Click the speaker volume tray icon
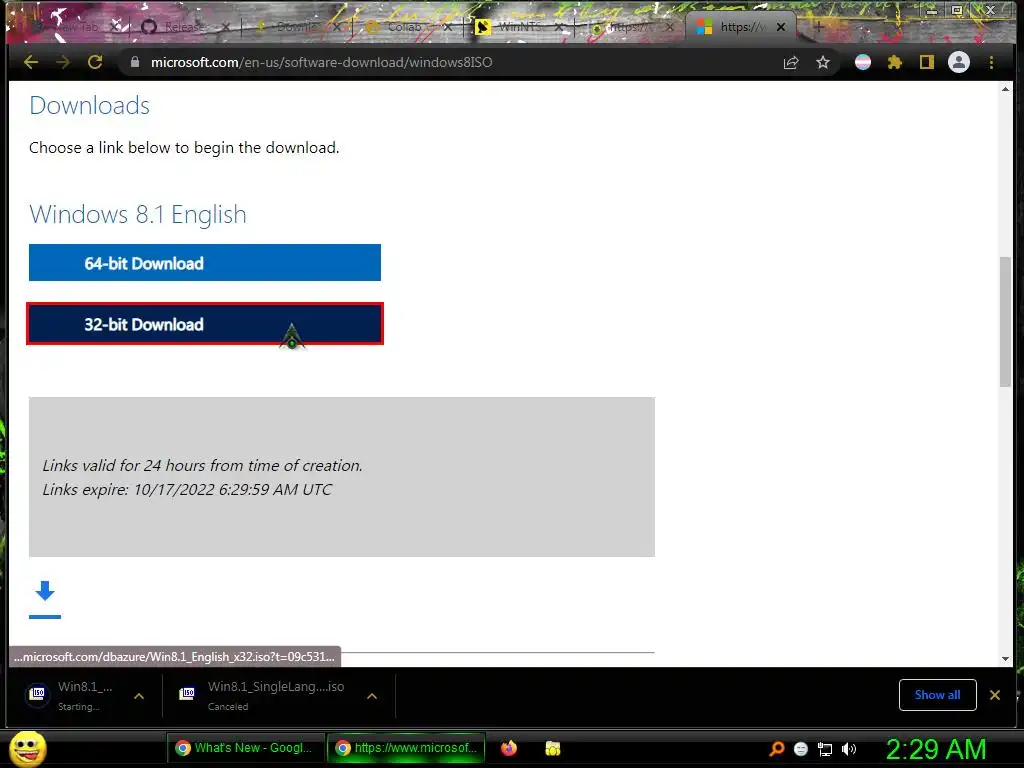Viewport: 1024px width, 768px height. 848,749
